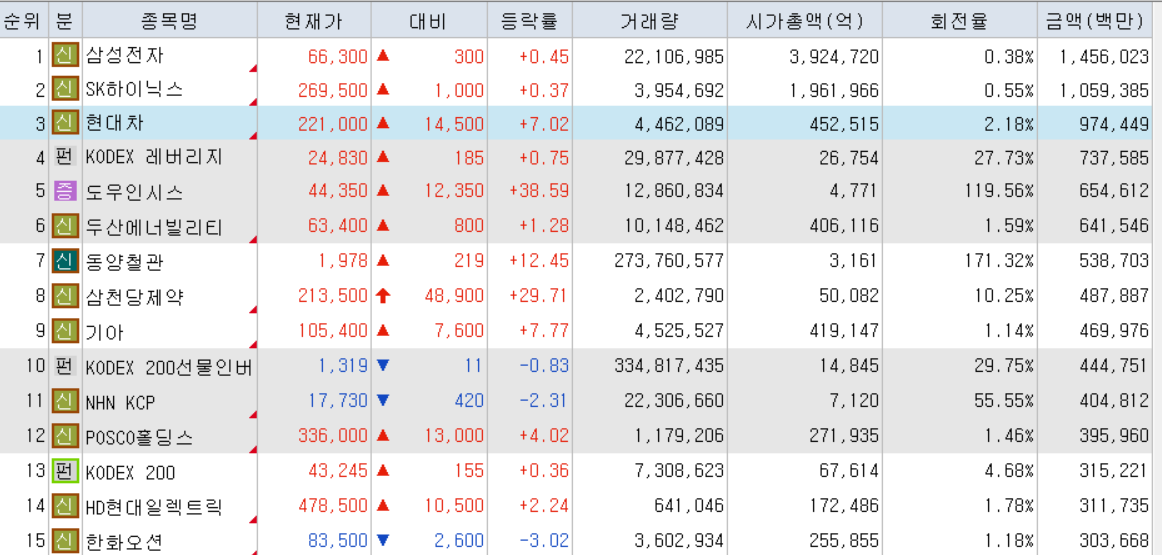This screenshot has height=555, width=1162.
Task: Select the stock name 동양철관
Action: point(124,262)
